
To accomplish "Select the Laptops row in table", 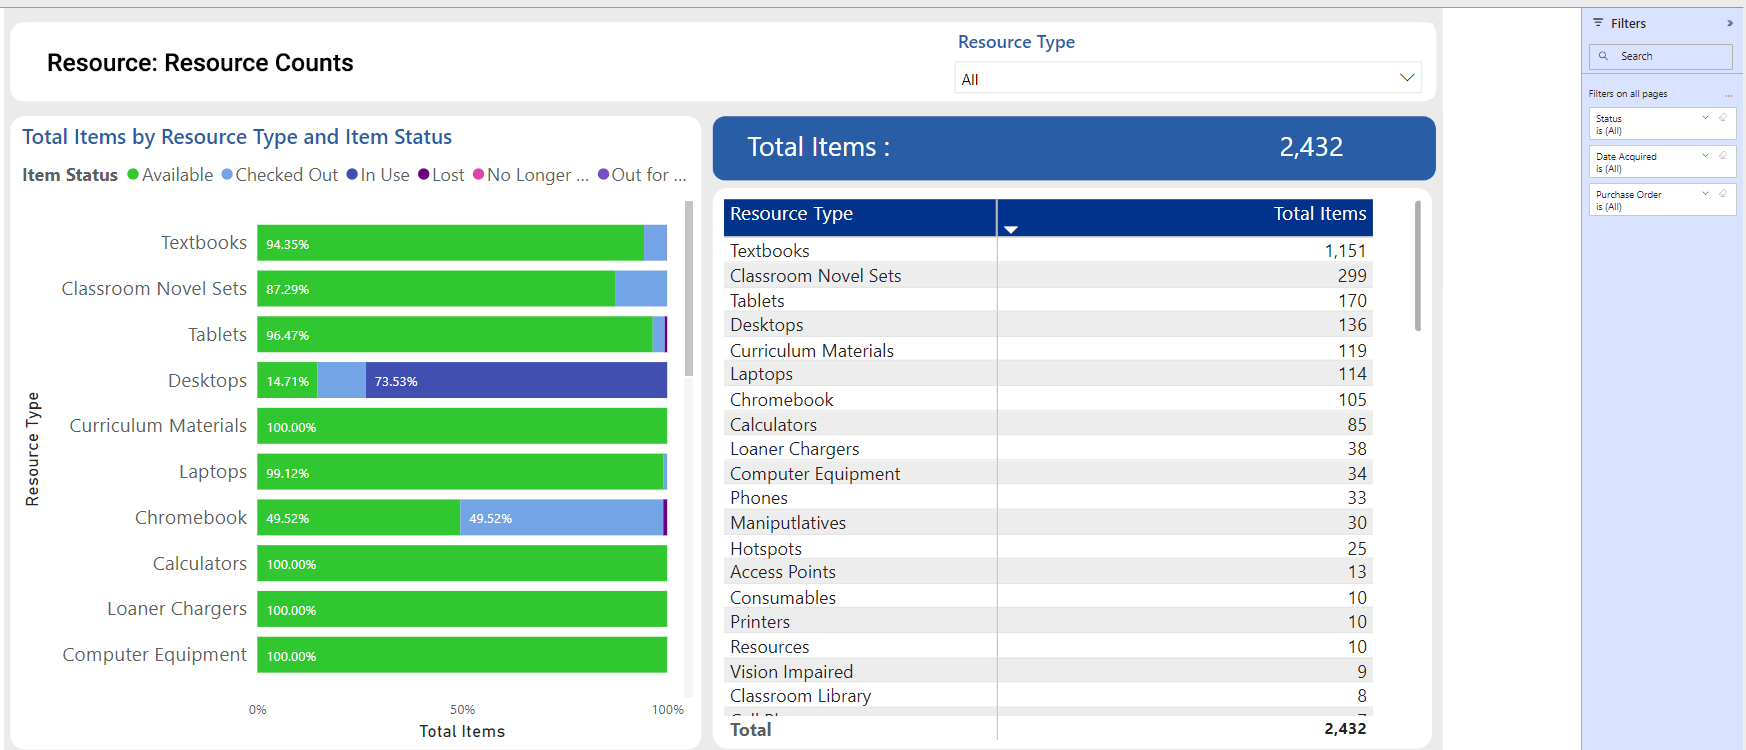I will pyautogui.click(x=1048, y=374).
